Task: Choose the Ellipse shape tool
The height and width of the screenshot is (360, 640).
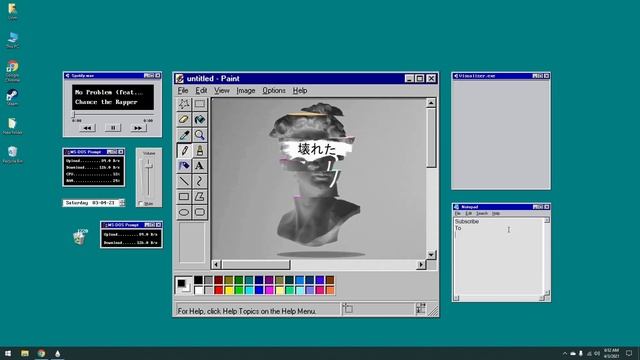Action: tap(184, 212)
